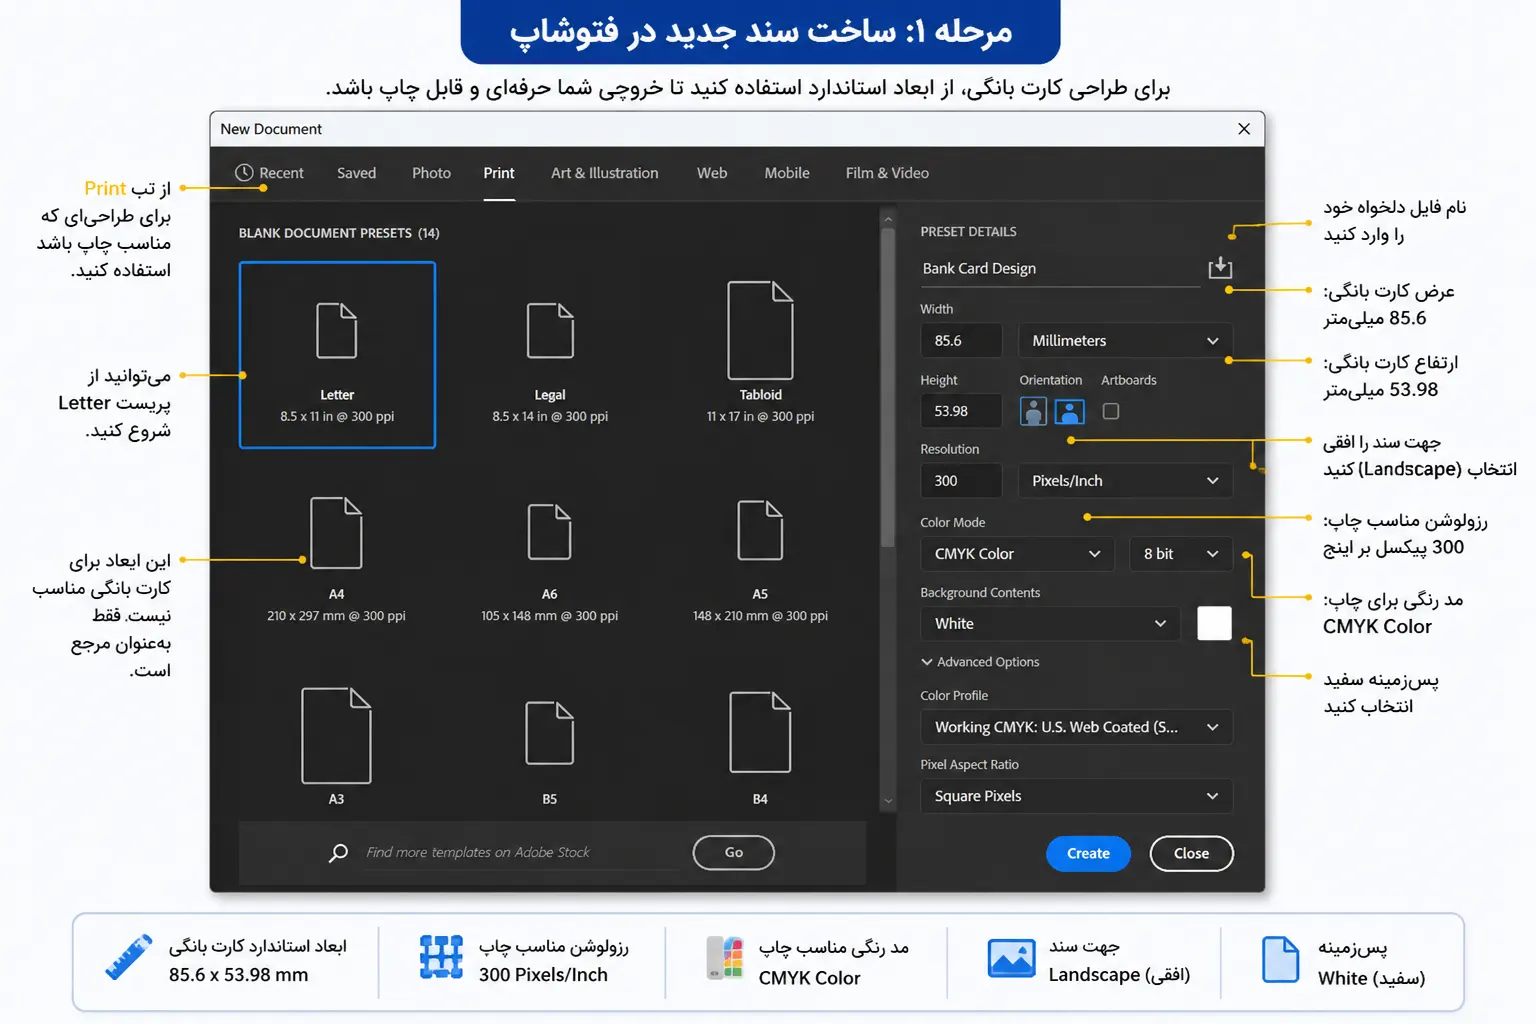Click the '105 x 148 mm @ 300 ppi' text
This screenshot has width=1536, height=1024.
tap(550, 616)
